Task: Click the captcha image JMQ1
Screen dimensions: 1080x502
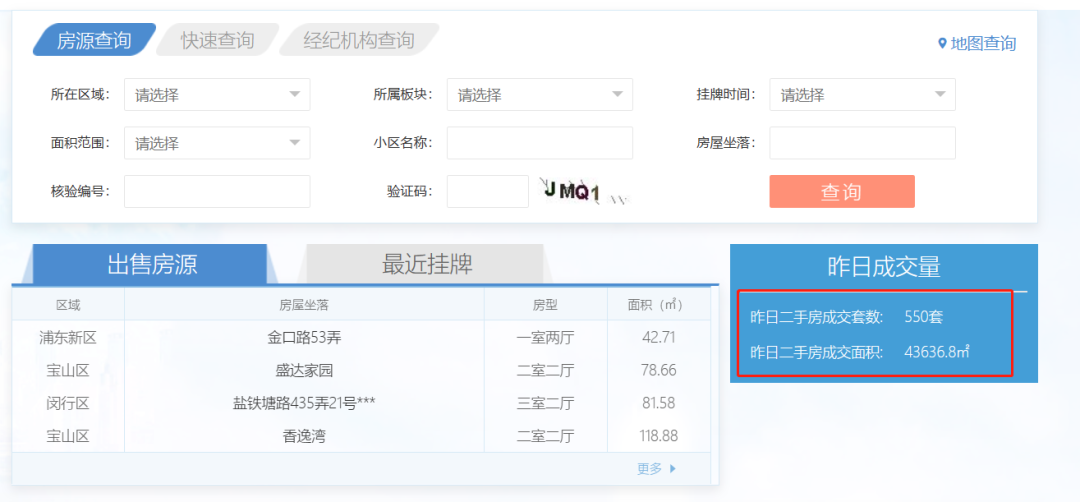Action: (x=582, y=191)
